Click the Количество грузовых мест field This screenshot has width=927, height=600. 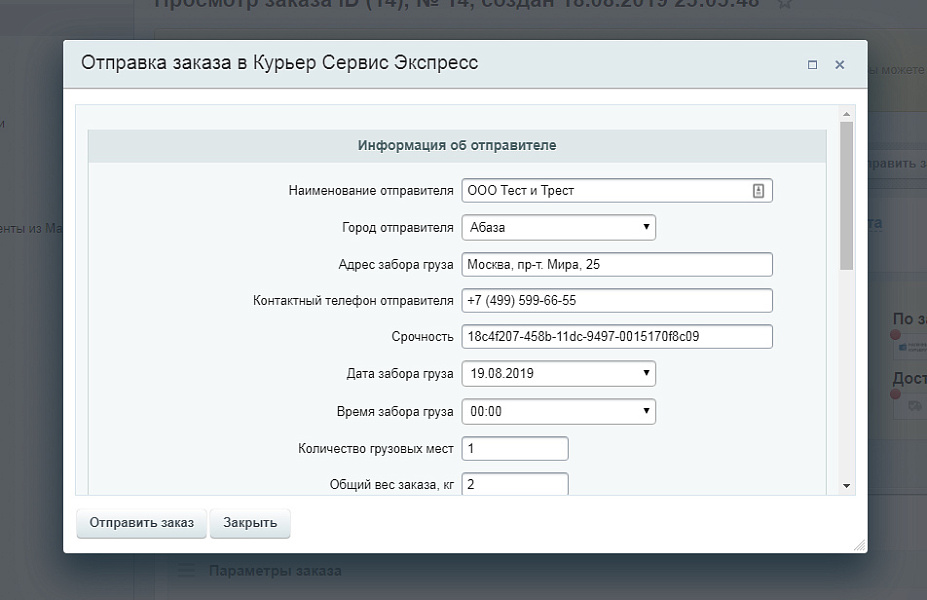(x=515, y=448)
